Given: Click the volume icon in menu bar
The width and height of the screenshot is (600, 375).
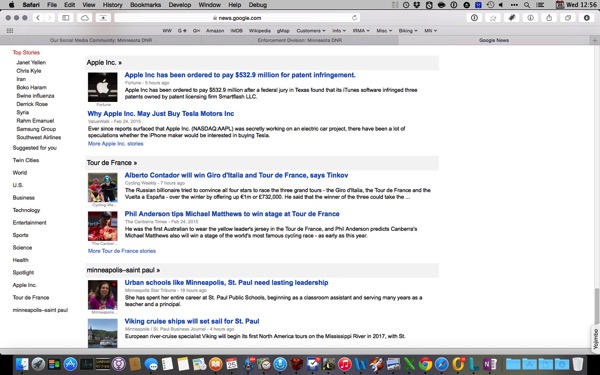Looking at the screenshot, I should tap(501, 5).
